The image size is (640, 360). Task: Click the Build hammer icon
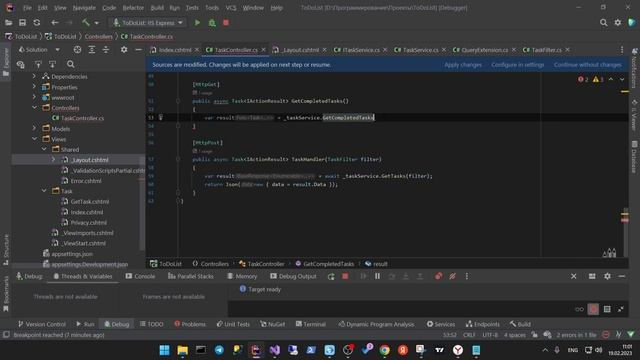pyautogui.click(x=86, y=23)
